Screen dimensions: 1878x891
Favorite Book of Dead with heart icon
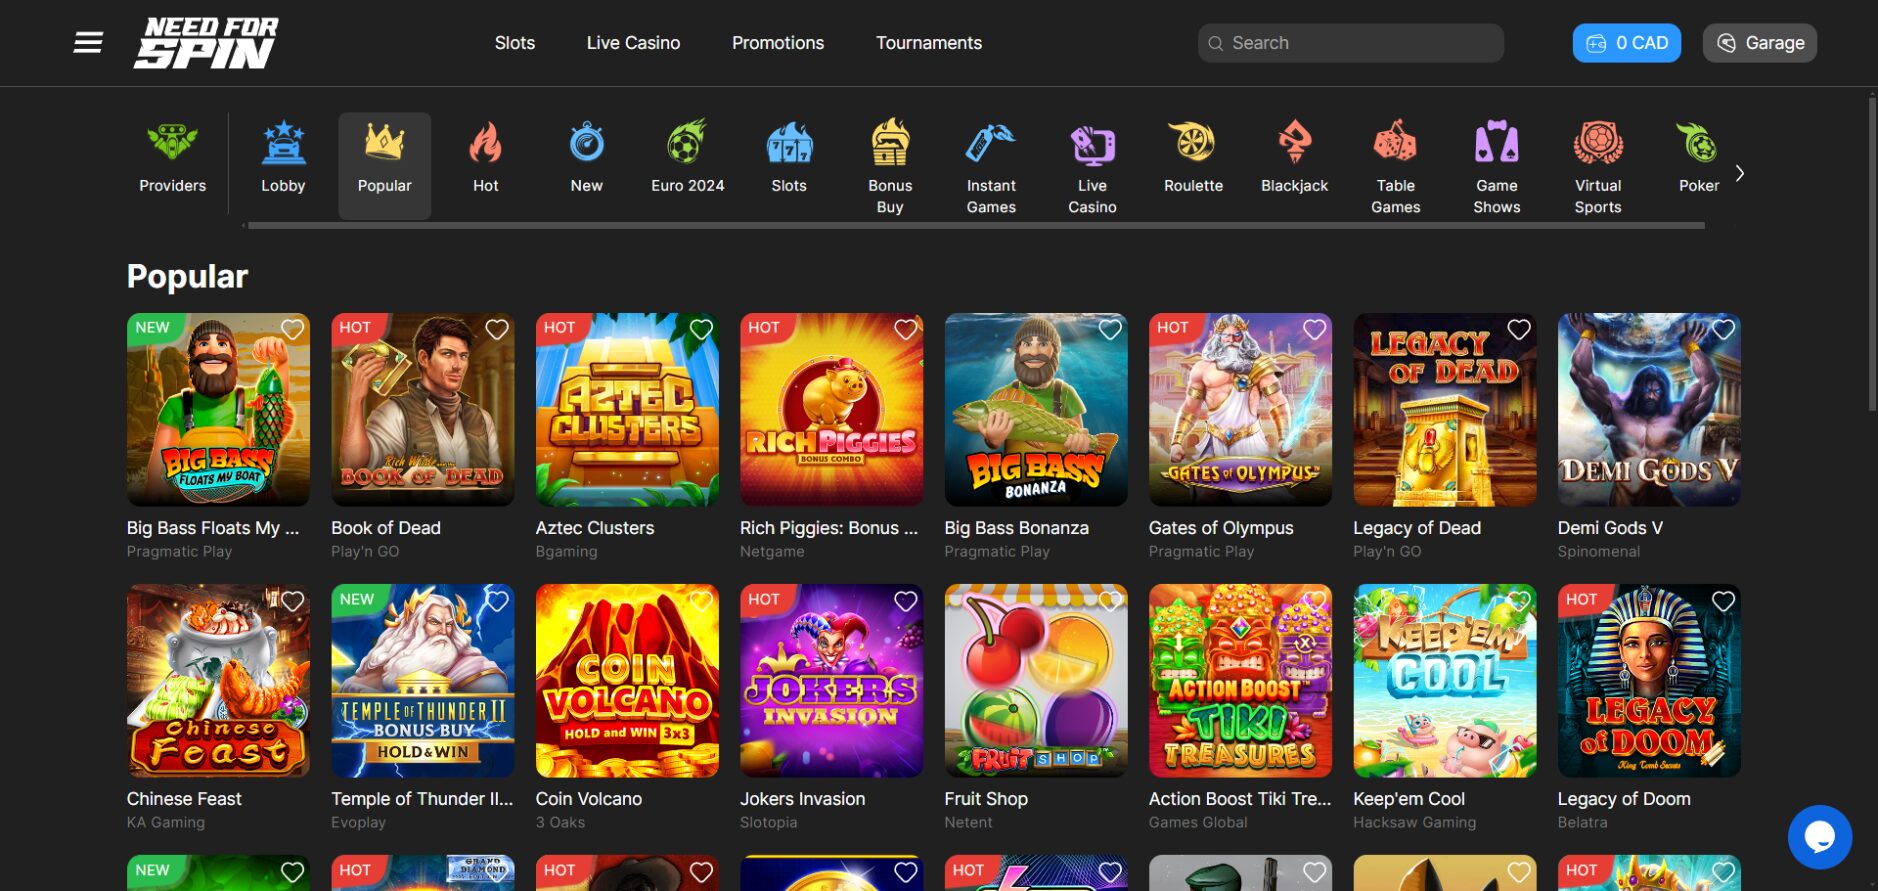(x=497, y=330)
